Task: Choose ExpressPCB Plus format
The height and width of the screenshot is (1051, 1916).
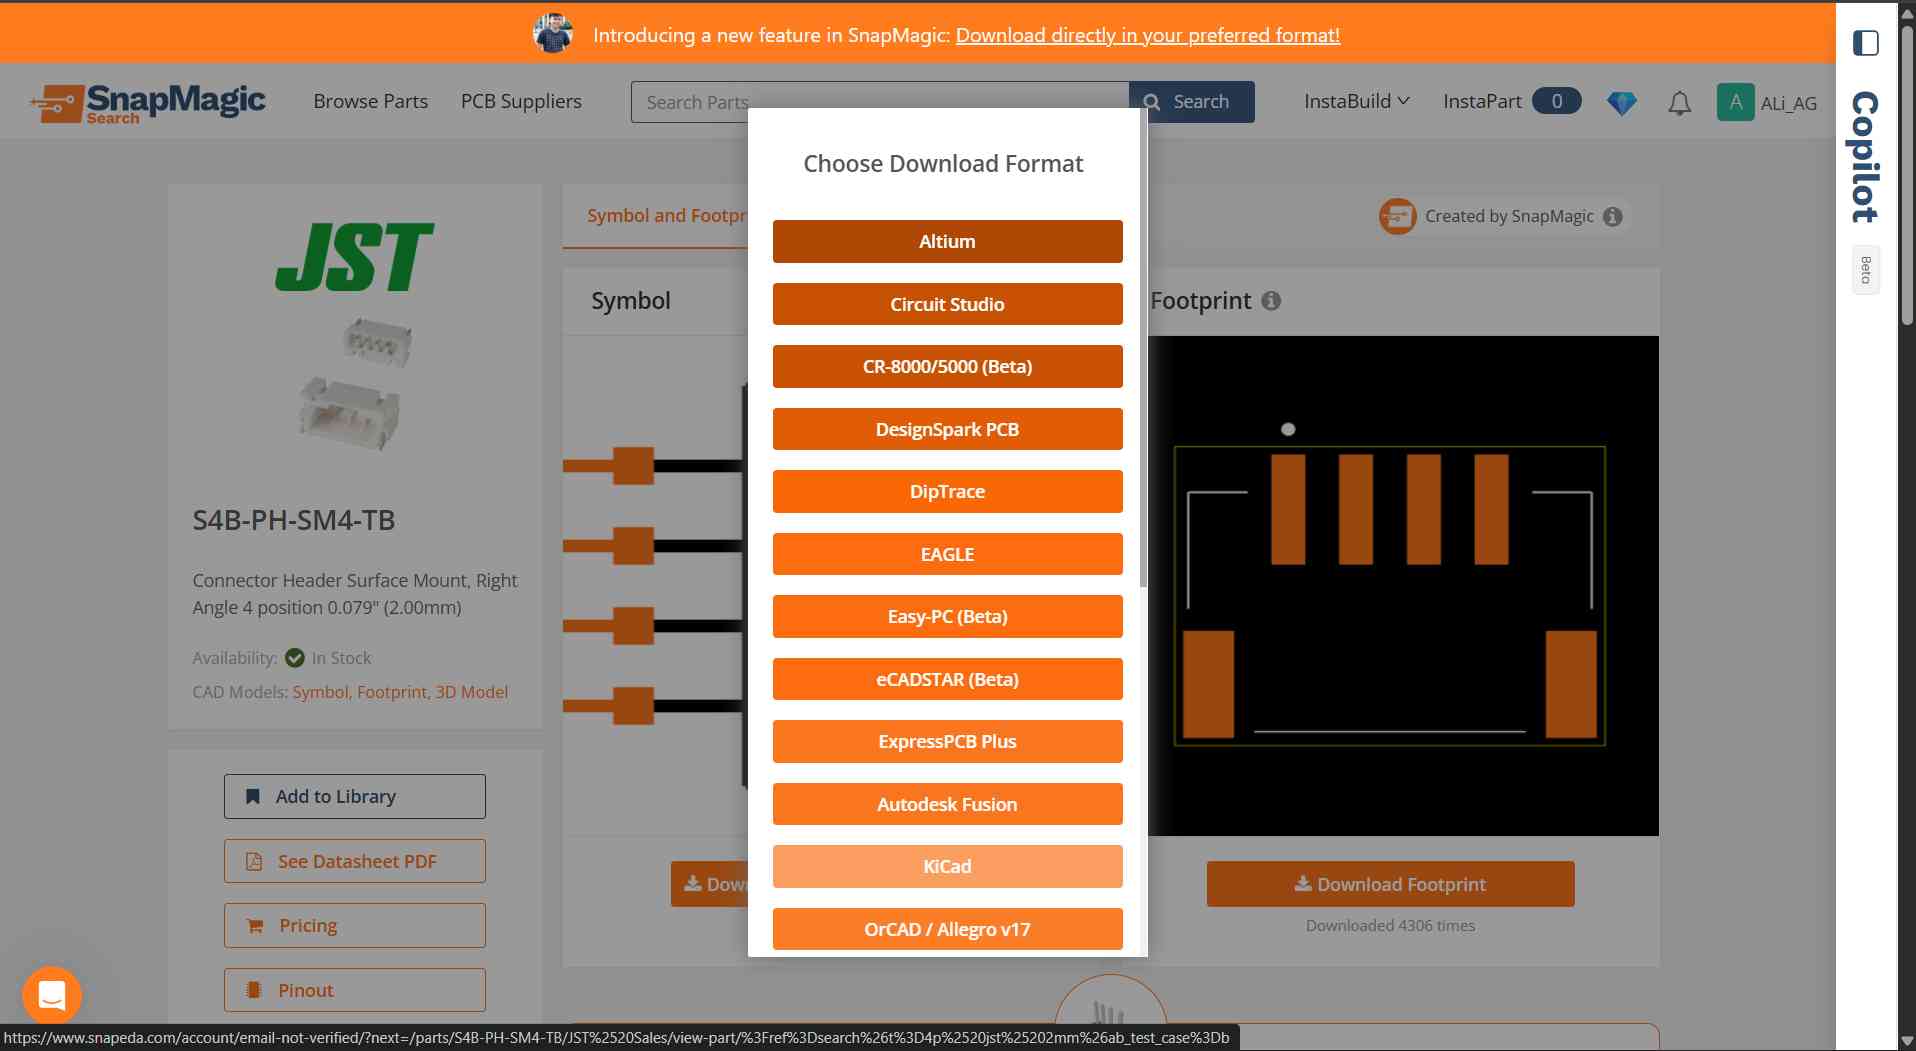Action: click(x=947, y=741)
